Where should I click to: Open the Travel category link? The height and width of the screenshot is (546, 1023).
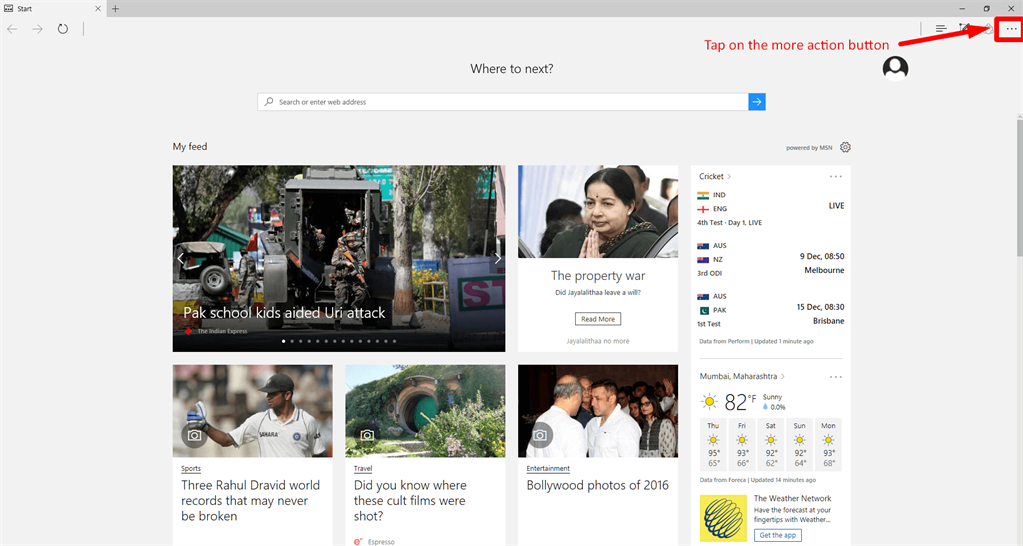363,468
